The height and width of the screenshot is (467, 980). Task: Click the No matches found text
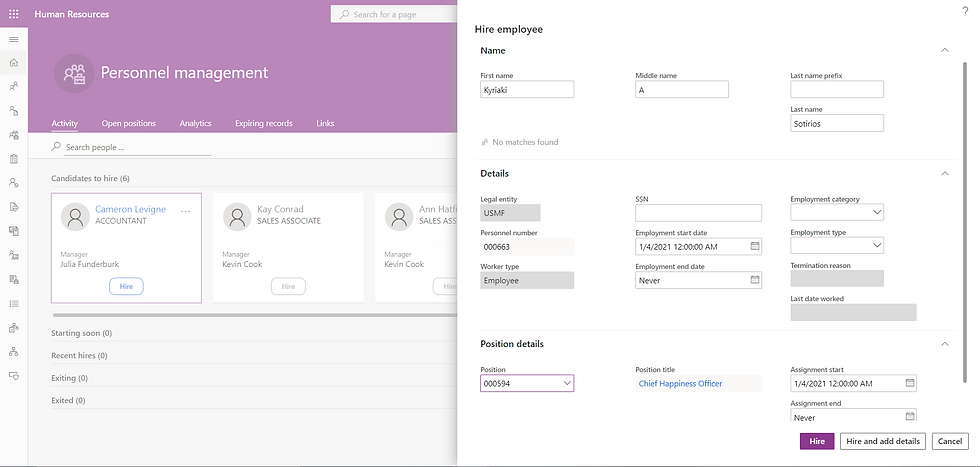point(525,143)
